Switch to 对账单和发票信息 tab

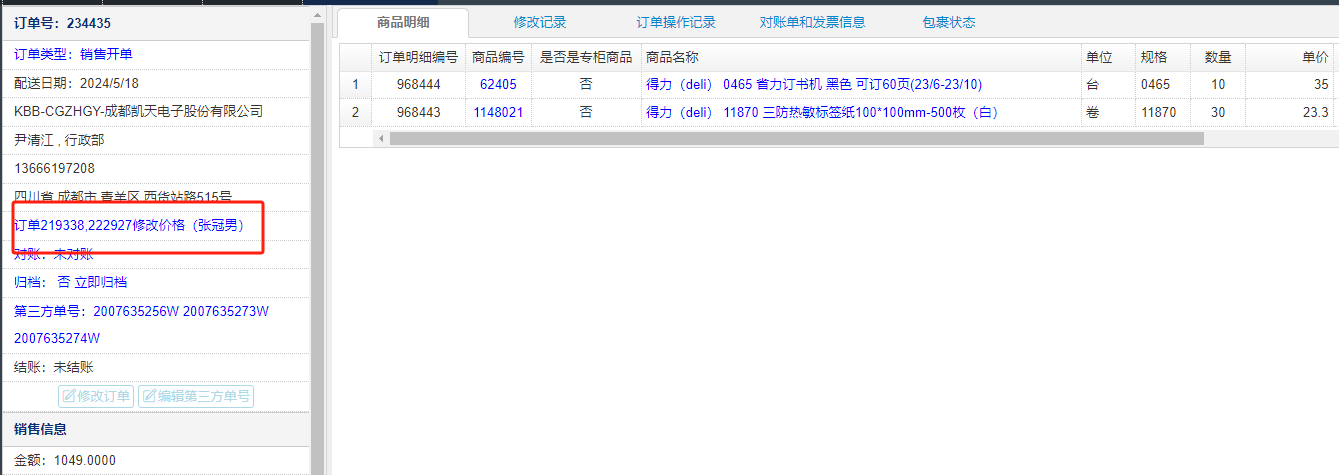point(812,22)
